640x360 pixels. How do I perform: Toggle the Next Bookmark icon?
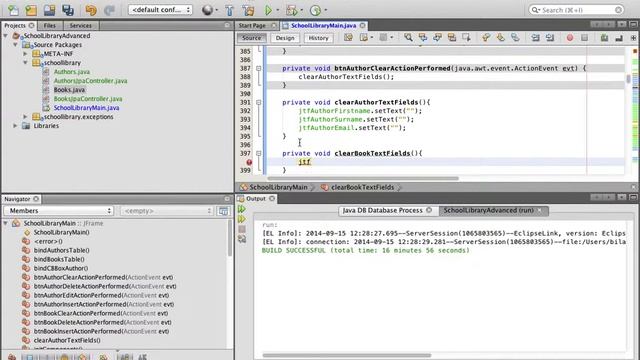coord(500,38)
